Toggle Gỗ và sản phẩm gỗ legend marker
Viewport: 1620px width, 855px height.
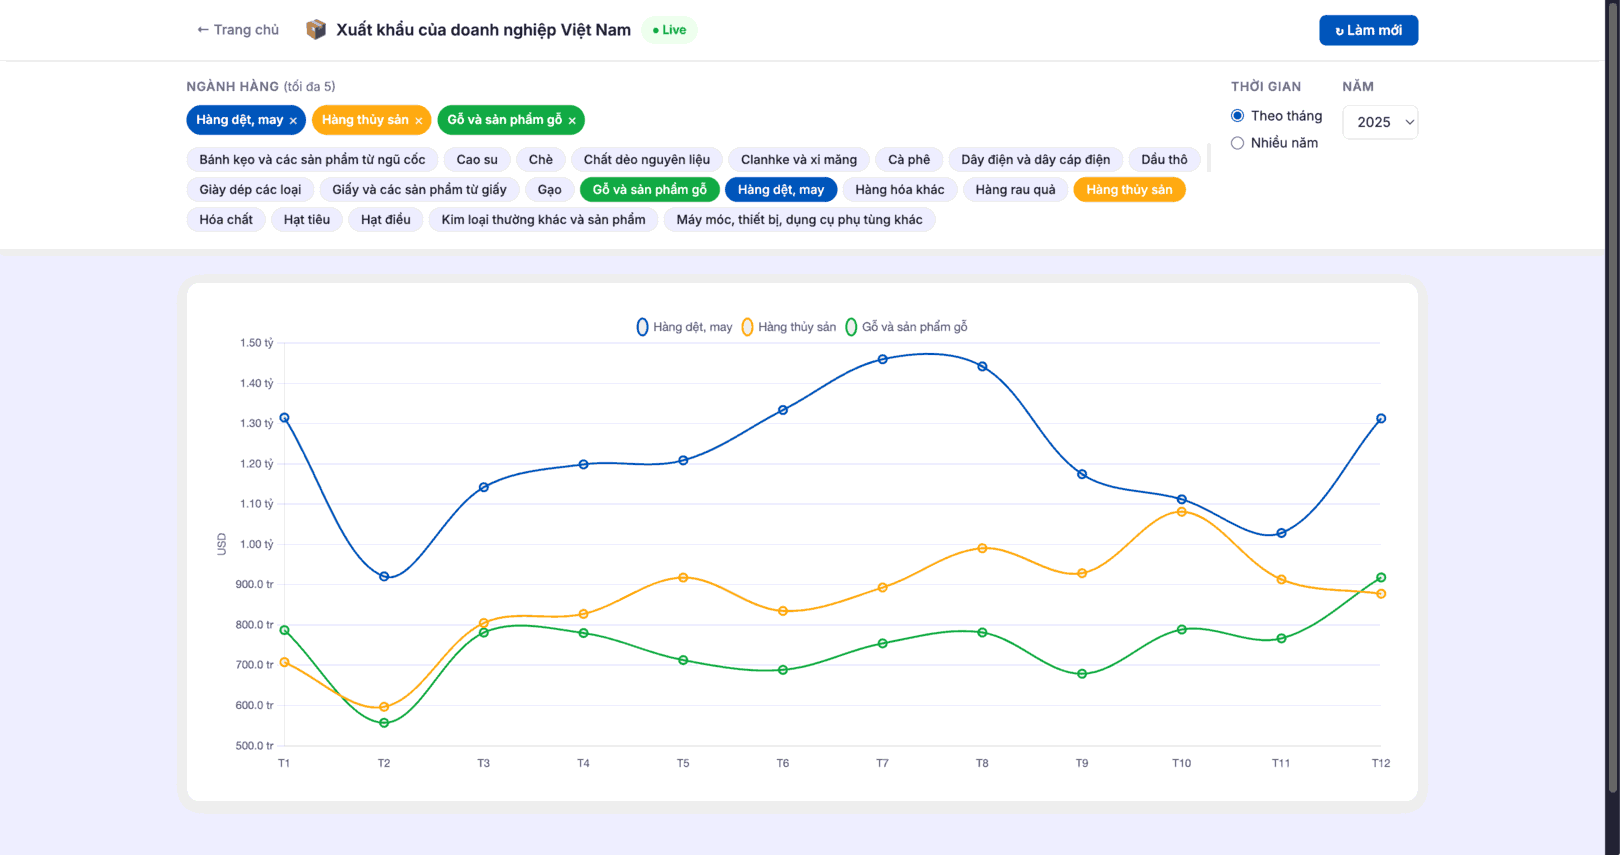[x=851, y=327]
